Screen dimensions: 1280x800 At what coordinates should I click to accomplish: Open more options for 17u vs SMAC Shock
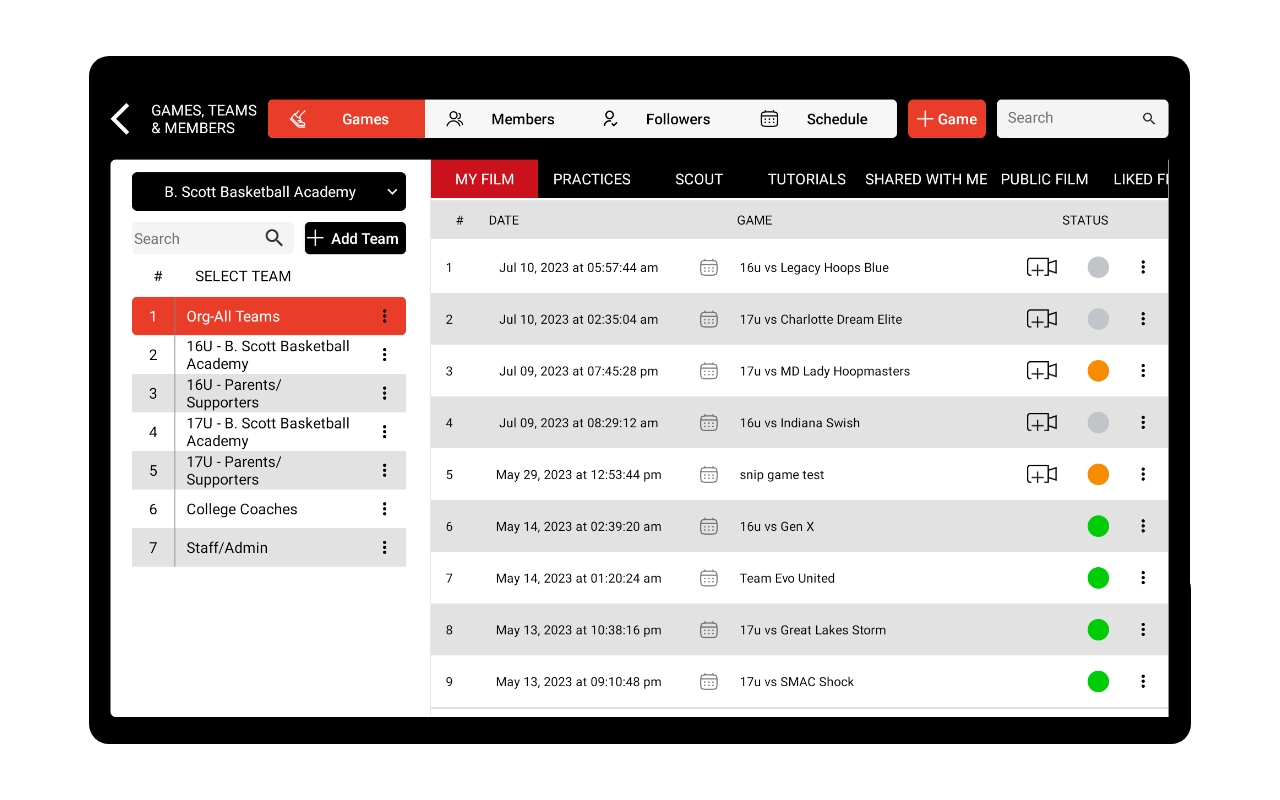tap(1143, 682)
